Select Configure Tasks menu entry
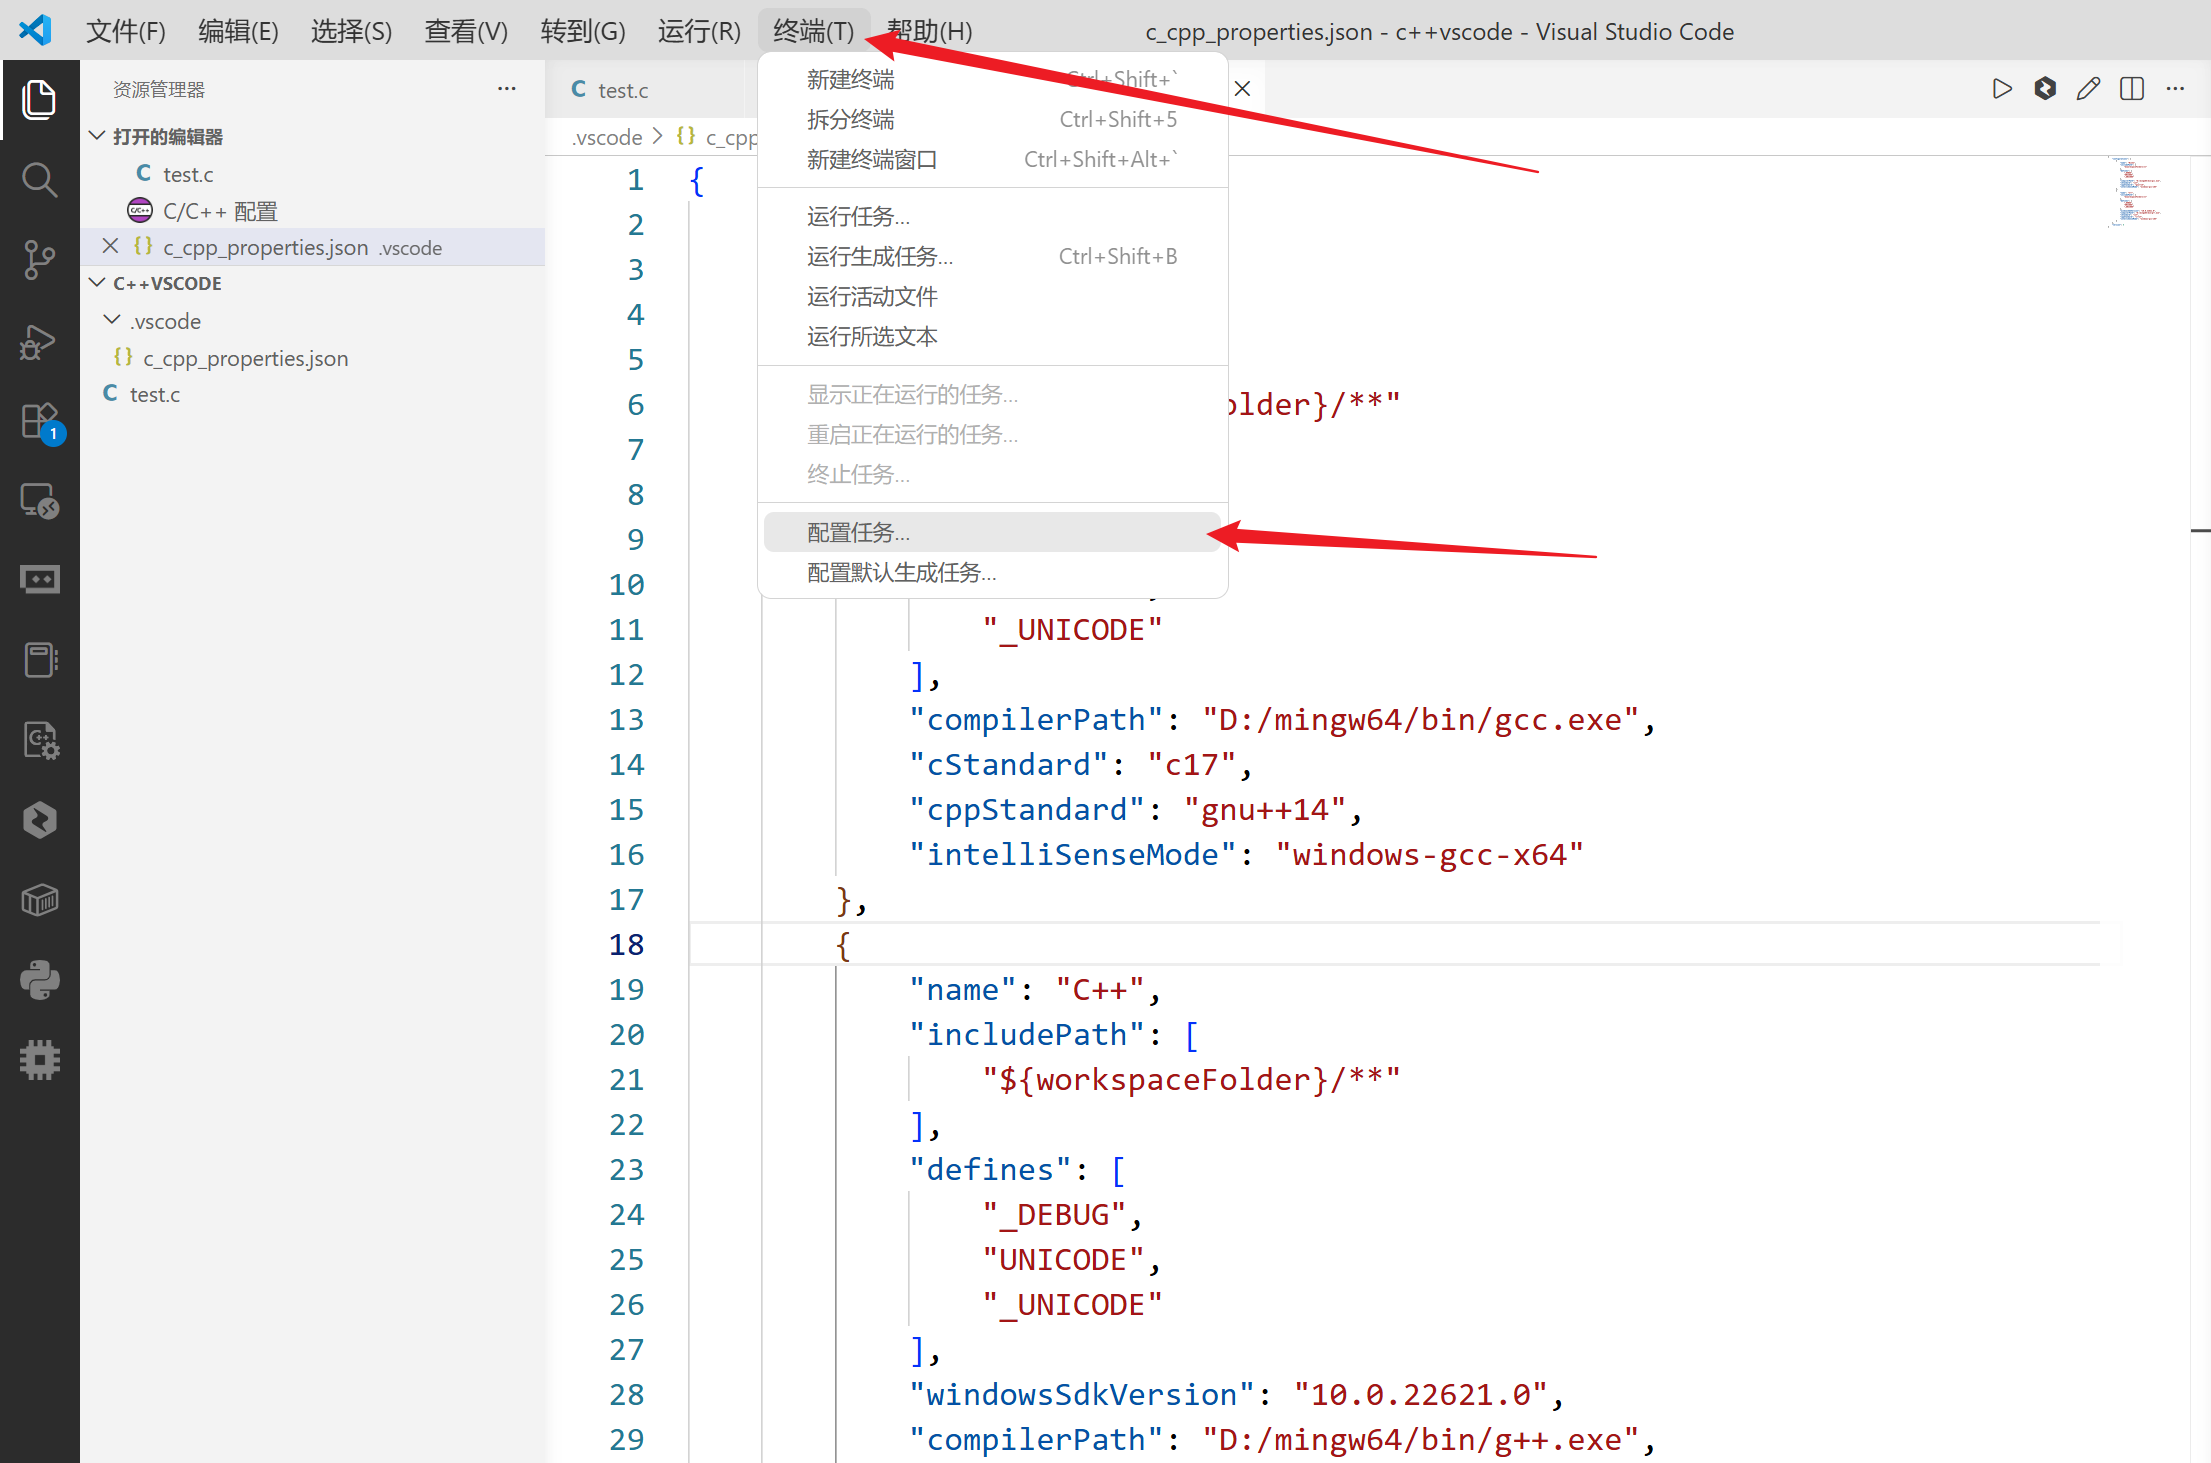2211x1463 pixels. [x=992, y=532]
